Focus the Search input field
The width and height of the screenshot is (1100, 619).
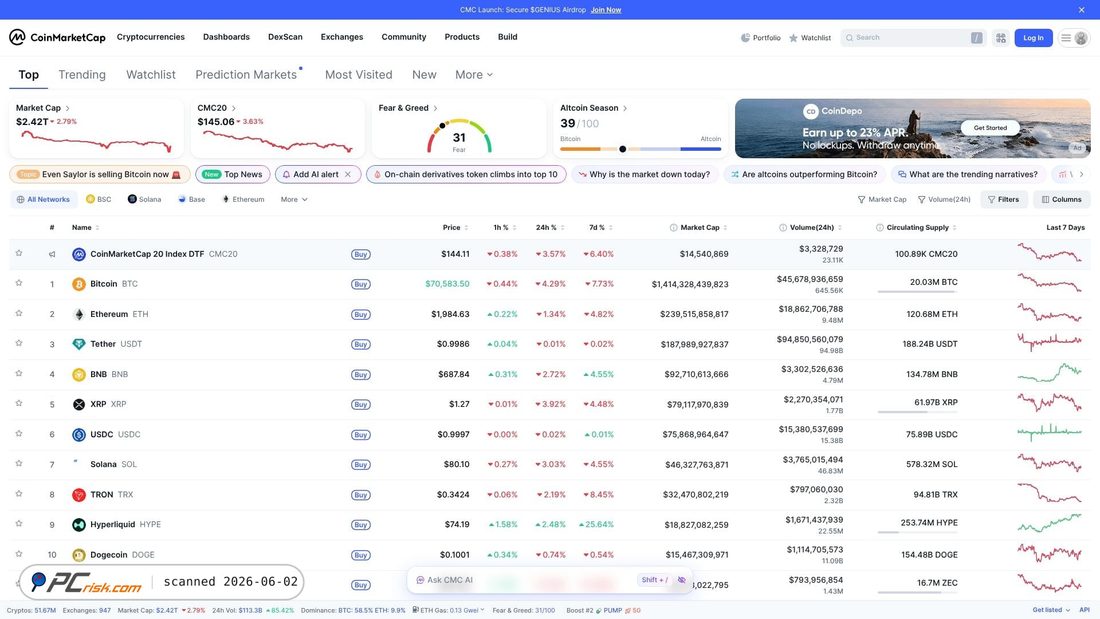913,38
